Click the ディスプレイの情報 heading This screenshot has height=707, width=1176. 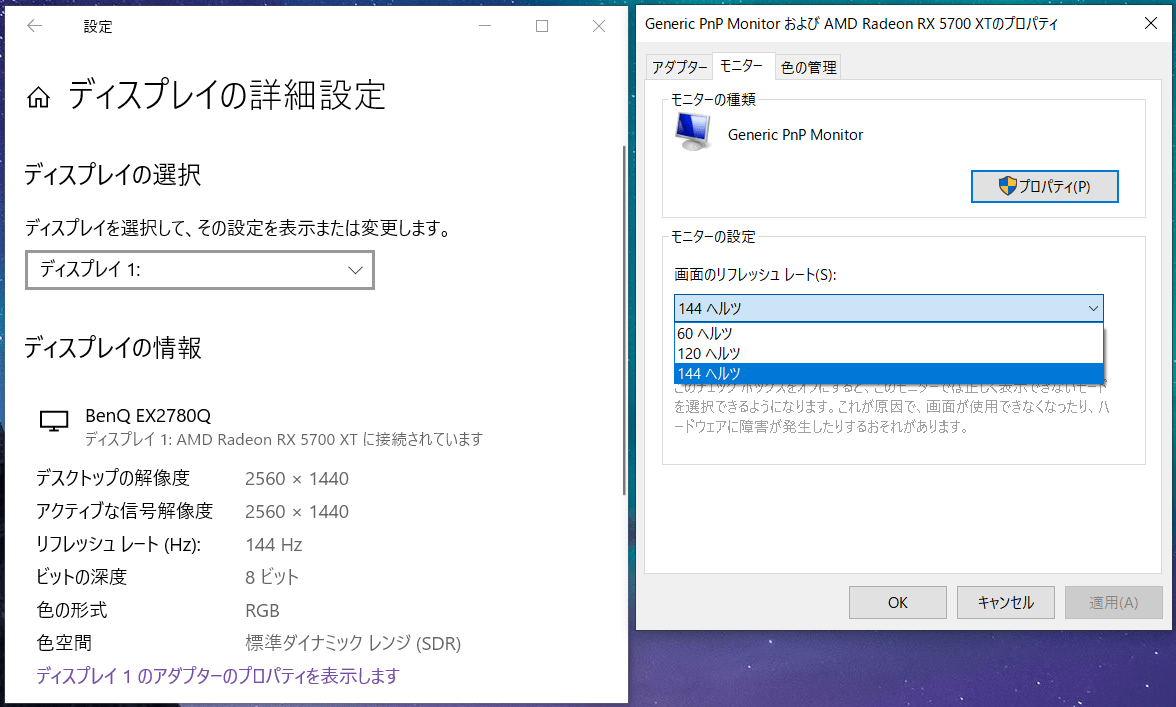(x=112, y=348)
